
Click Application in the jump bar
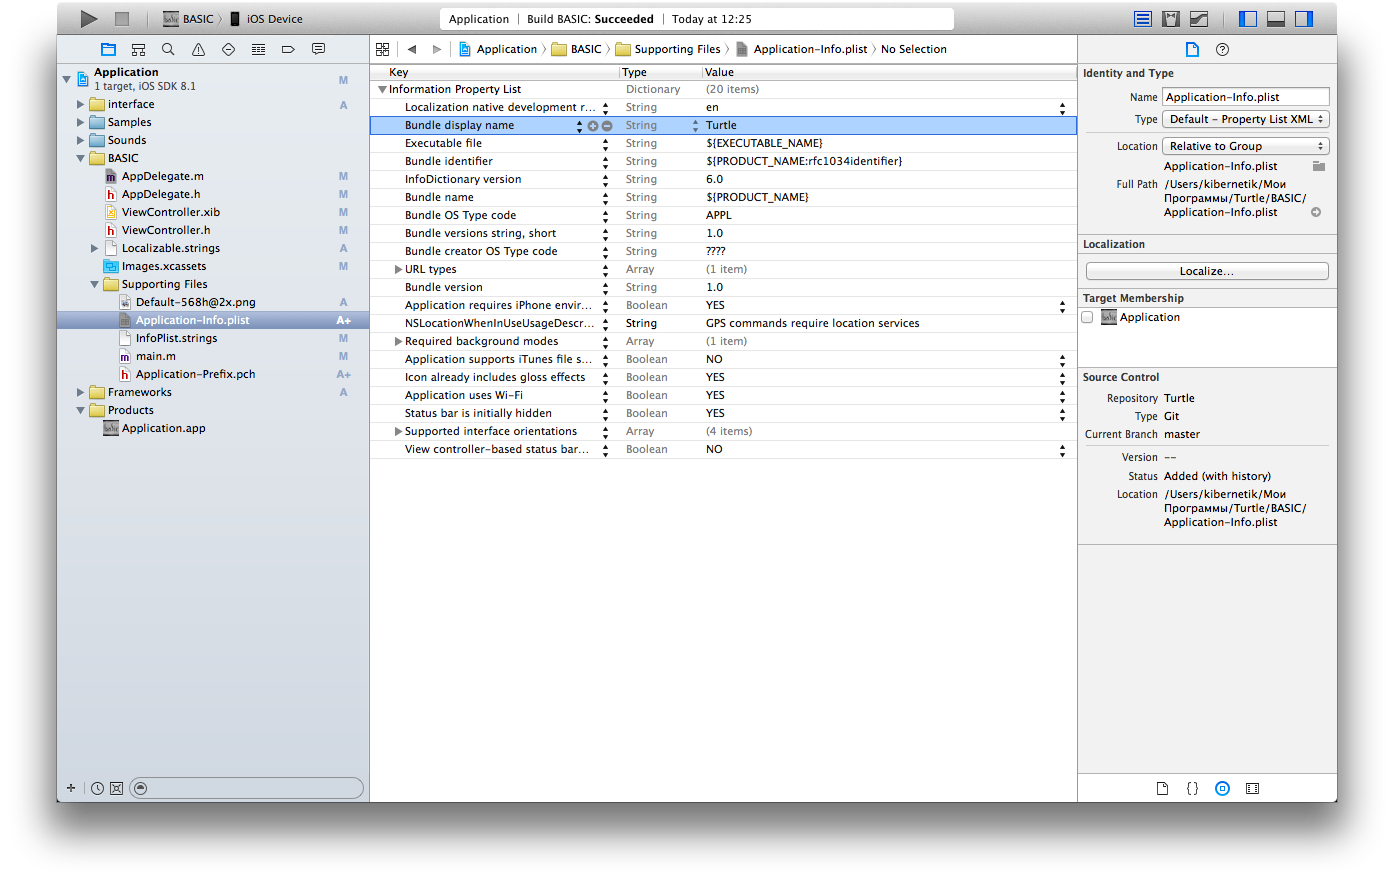[x=498, y=49]
